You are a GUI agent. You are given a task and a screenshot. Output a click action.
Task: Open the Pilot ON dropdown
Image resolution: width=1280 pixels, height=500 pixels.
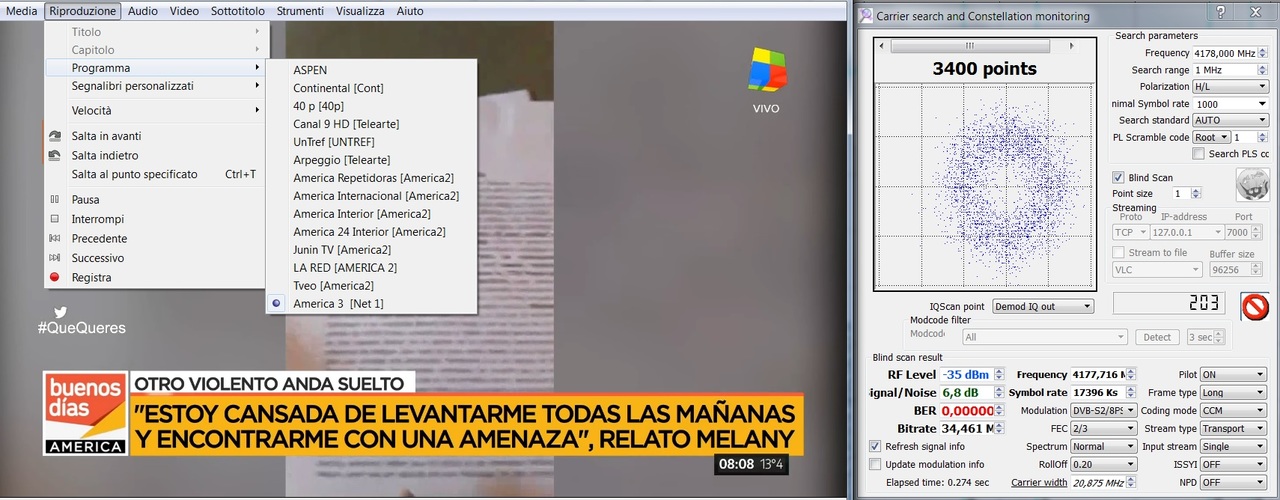coord(1232,375)
